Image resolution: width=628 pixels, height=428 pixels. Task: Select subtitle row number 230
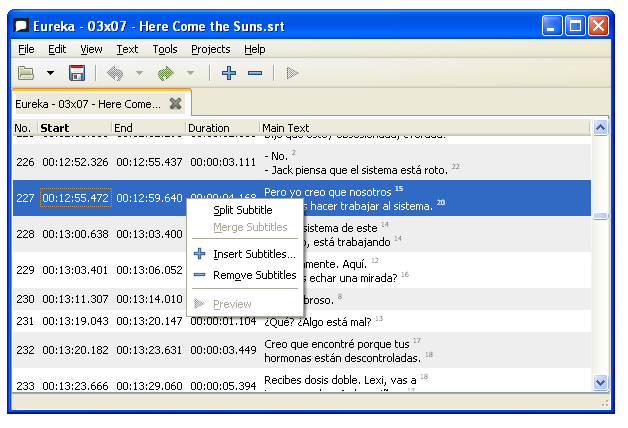(x=25, y=299)
